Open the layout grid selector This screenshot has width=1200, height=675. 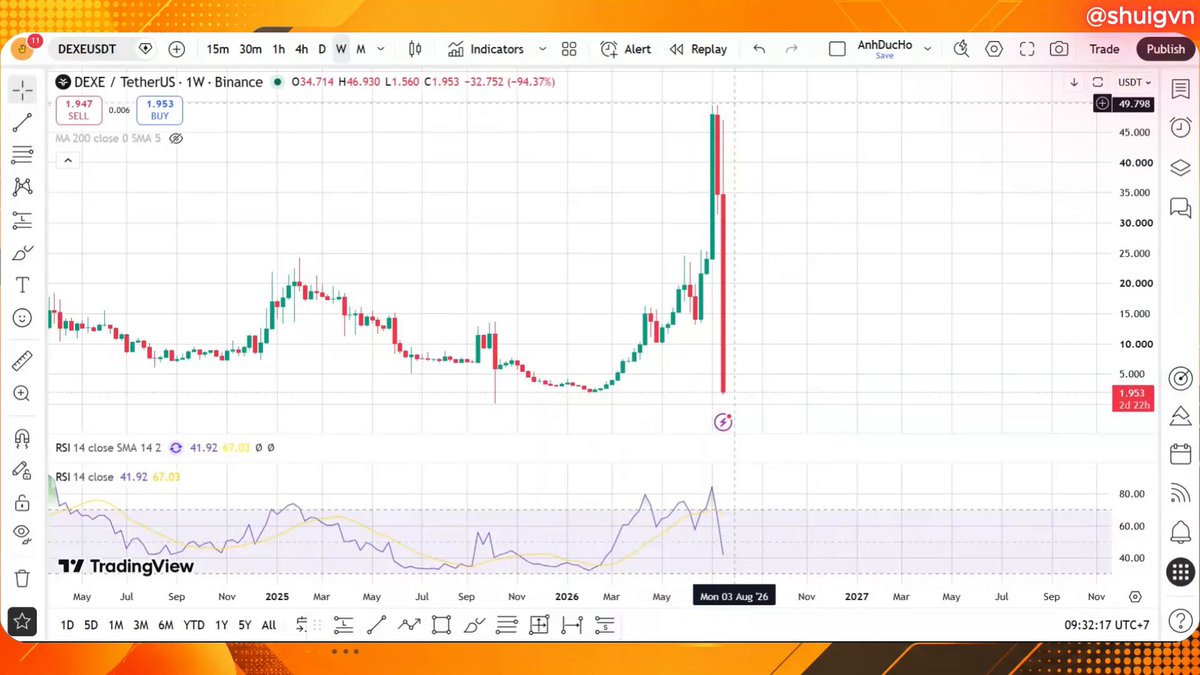tap(569, 49)
